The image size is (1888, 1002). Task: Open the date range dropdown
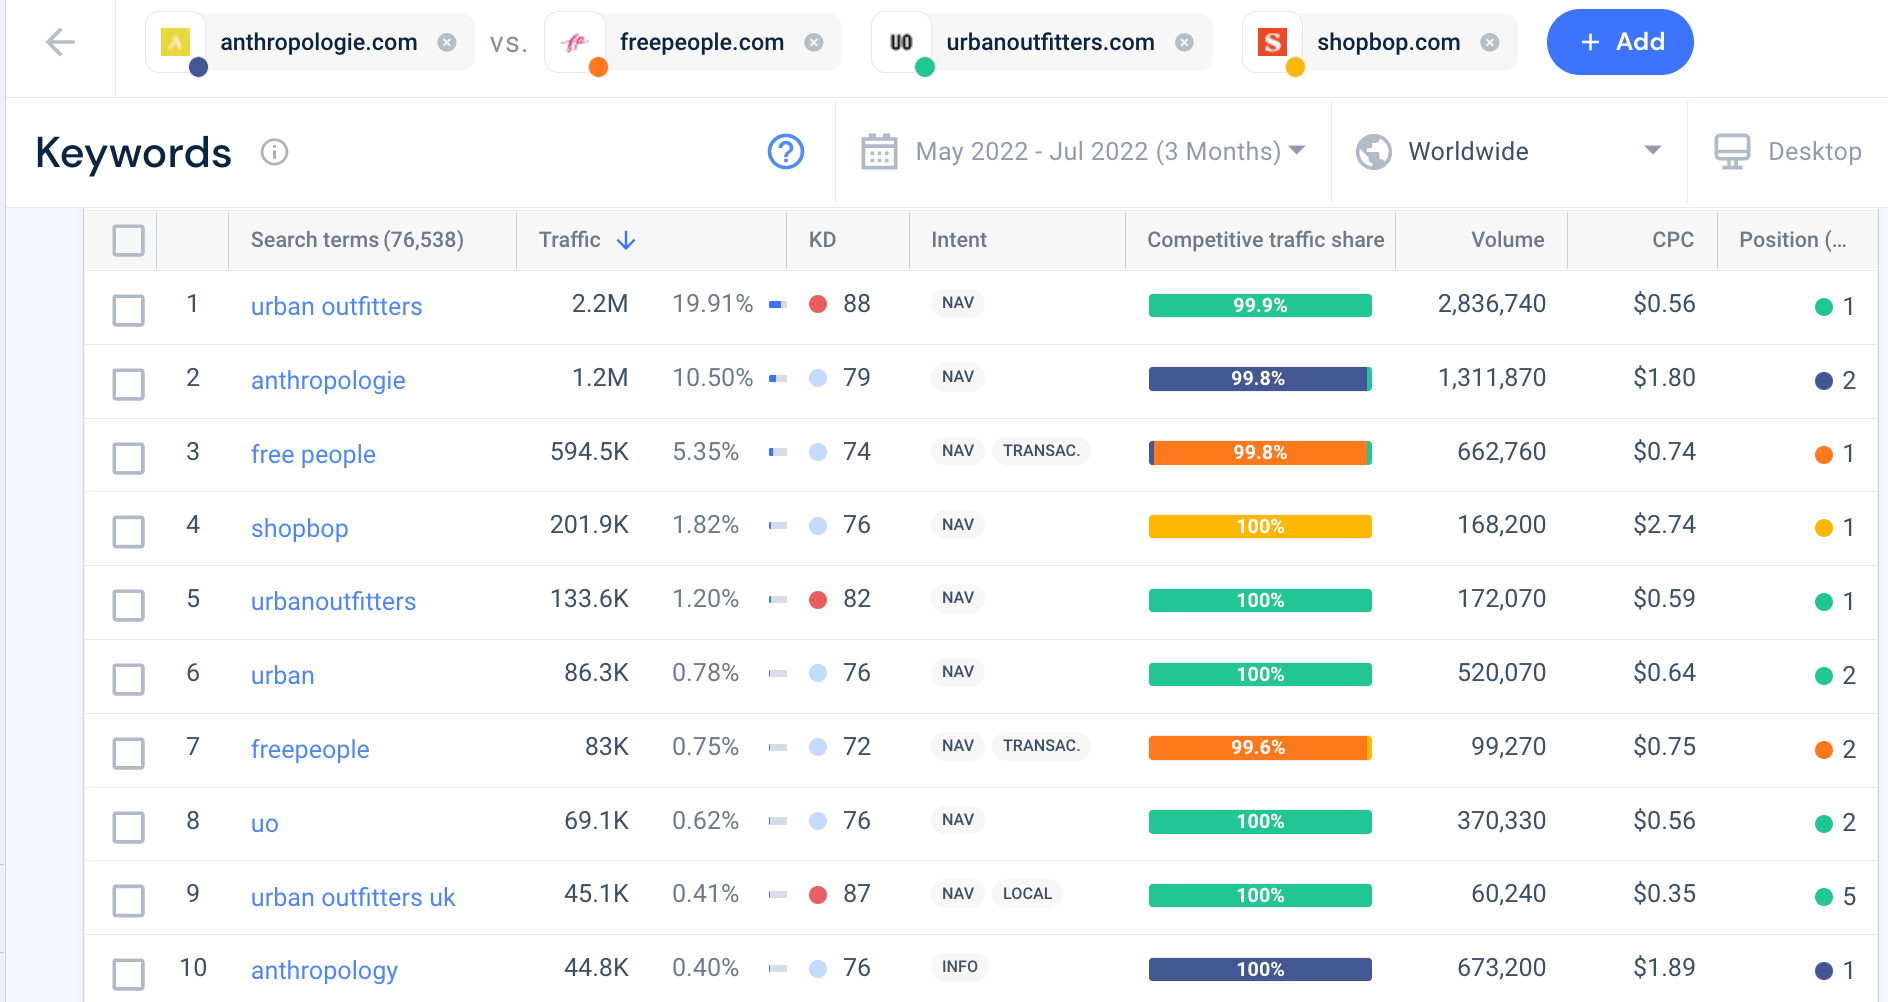[1110, 152]
